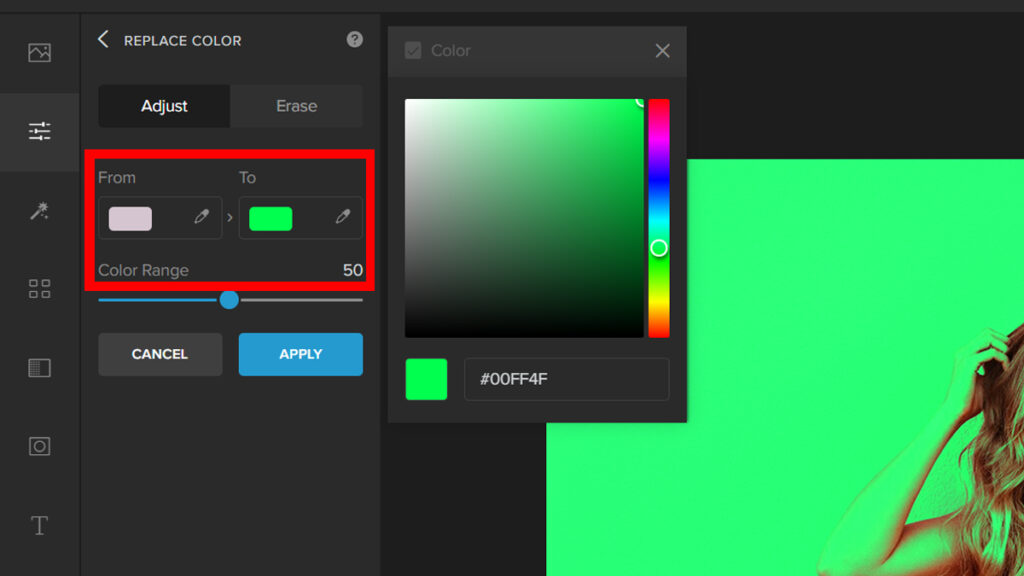Image resolution: width=1024 pixels, height=576 pixels.
Task: Click the blue Apply button
Action: 300,354
